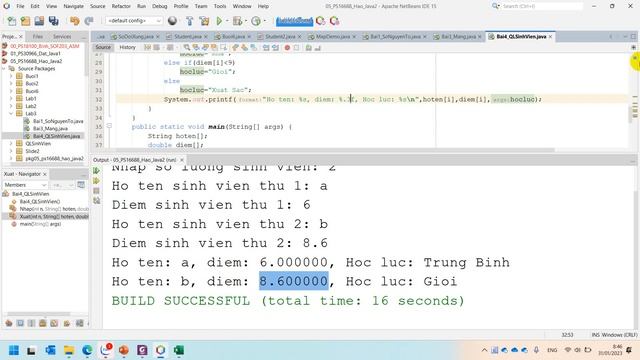
Task: Click the yellow Rerun with options arrow
Action: [96, 181]
